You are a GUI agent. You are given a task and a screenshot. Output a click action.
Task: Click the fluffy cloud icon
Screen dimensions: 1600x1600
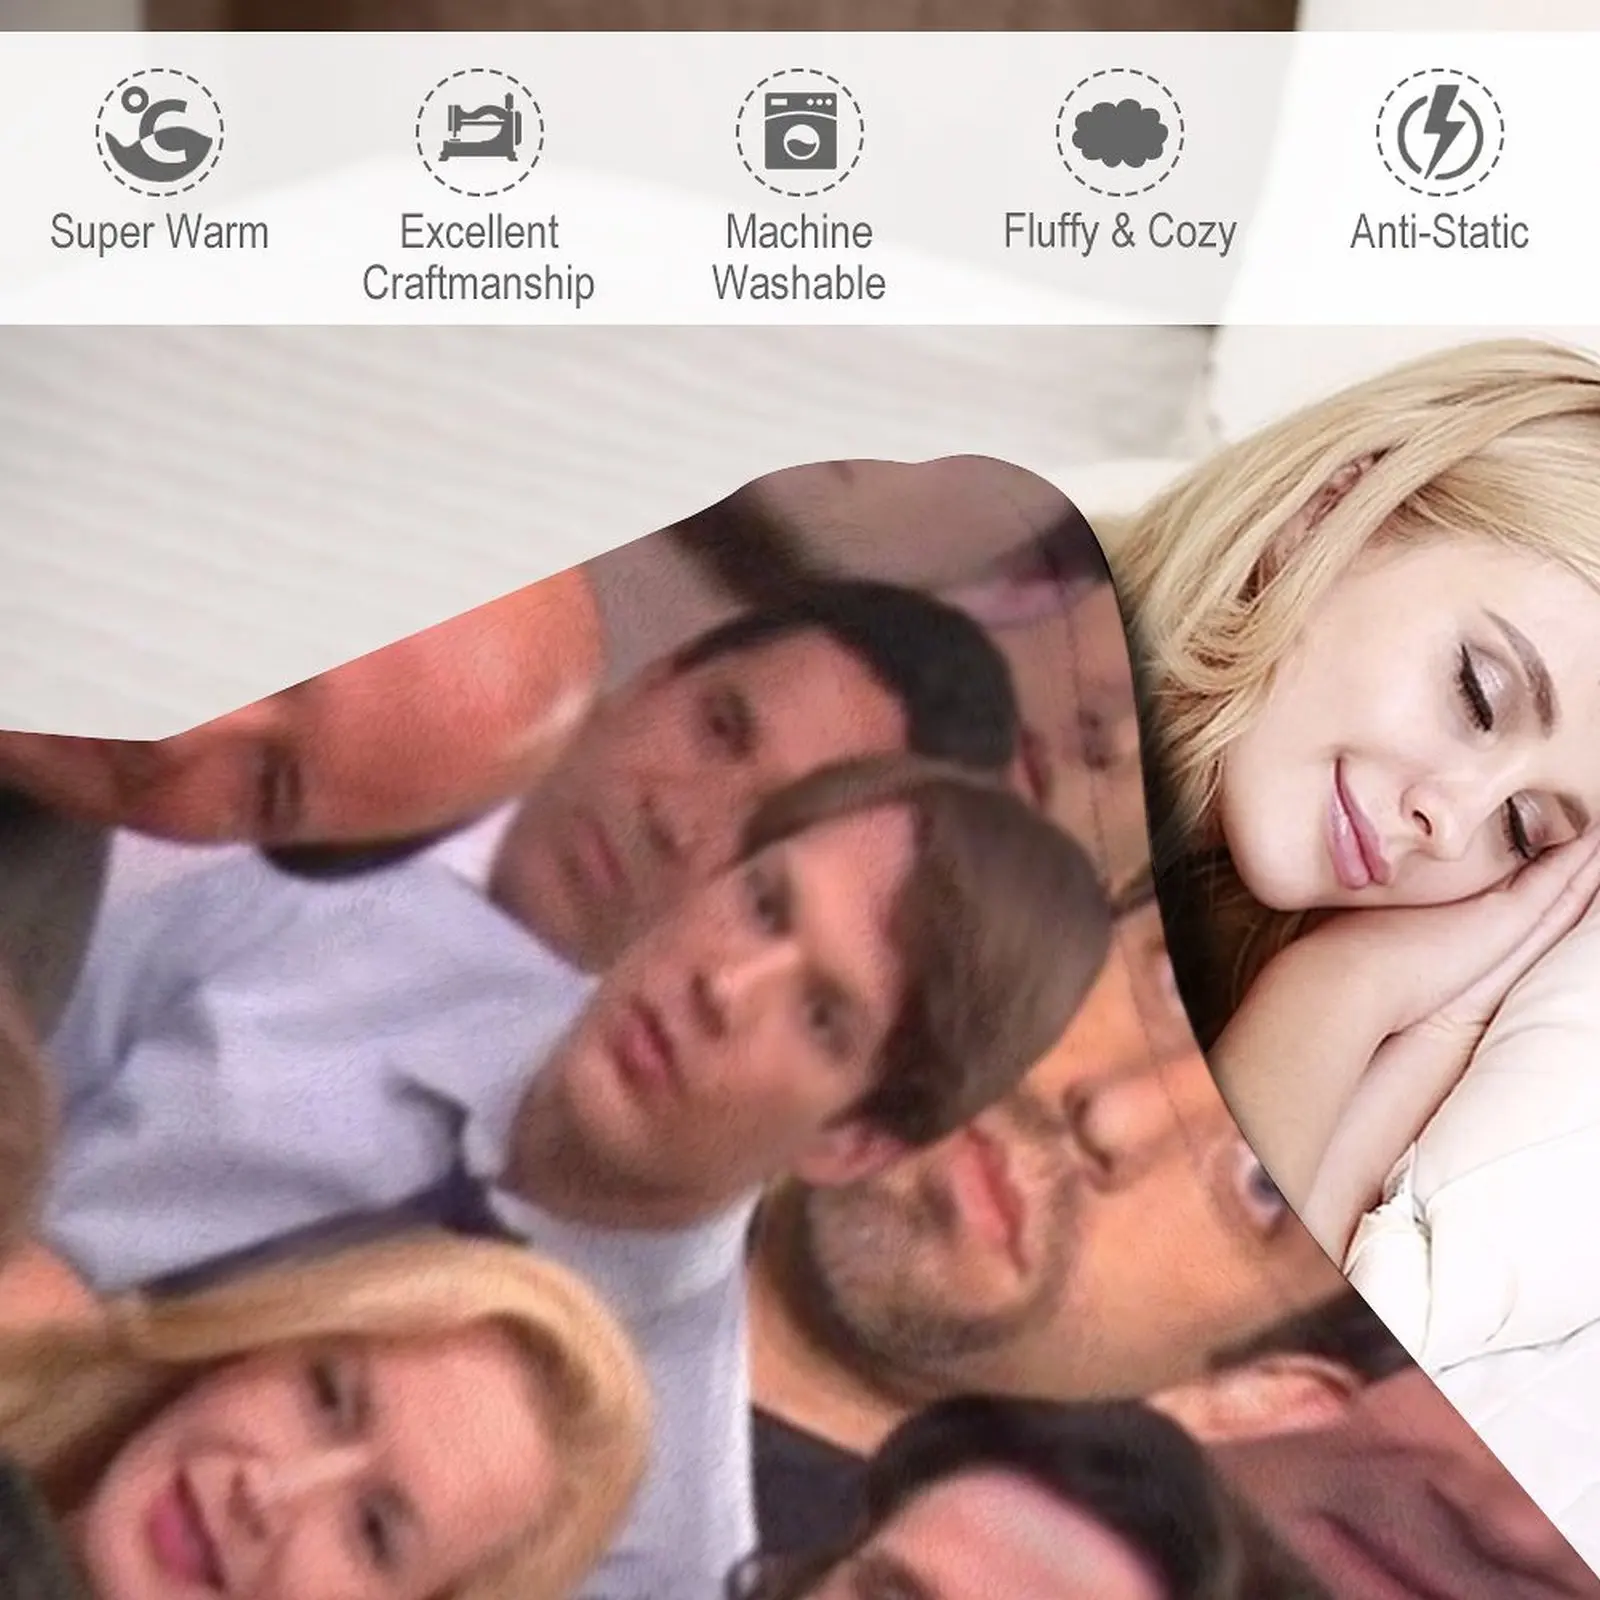coord(1120,132)
